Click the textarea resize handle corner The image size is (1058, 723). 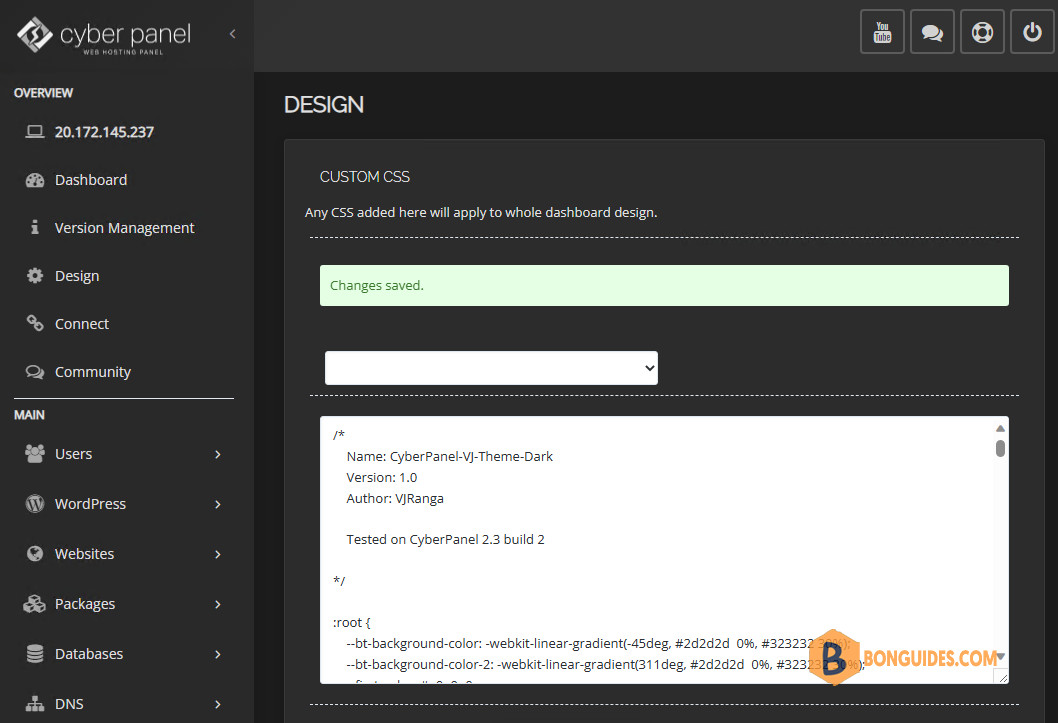1003,677
